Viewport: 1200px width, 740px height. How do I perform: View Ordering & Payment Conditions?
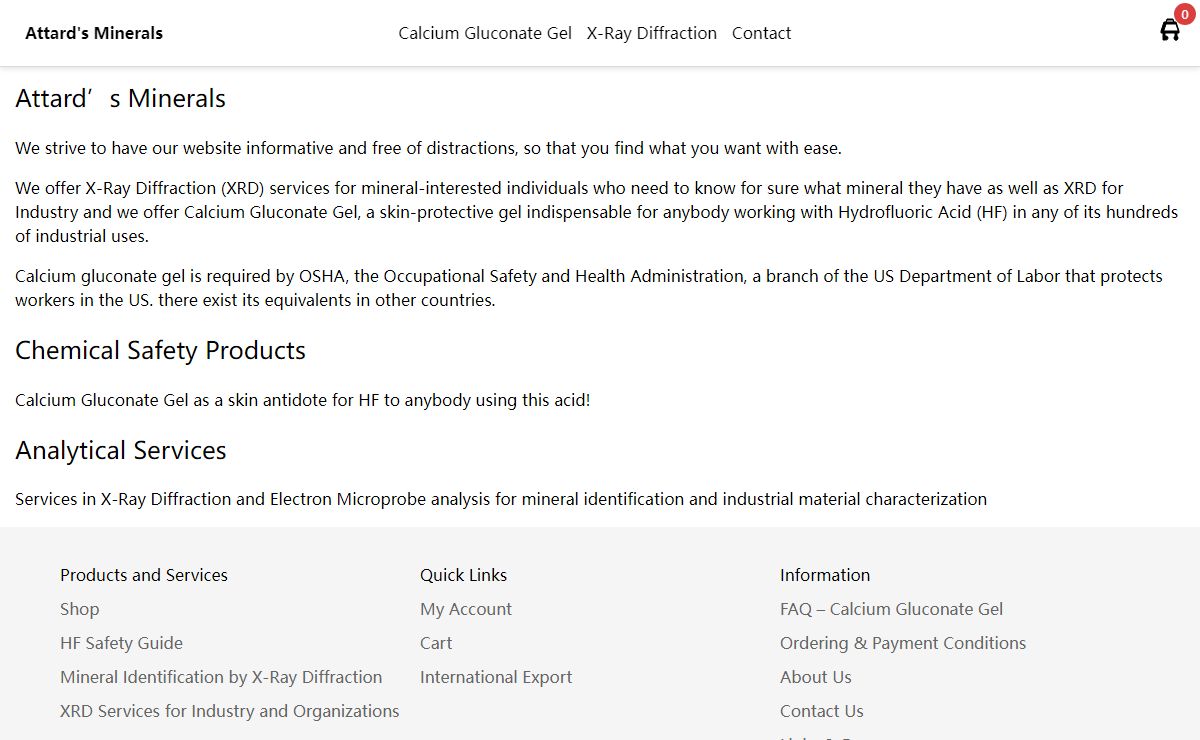[x=903, y=643]
